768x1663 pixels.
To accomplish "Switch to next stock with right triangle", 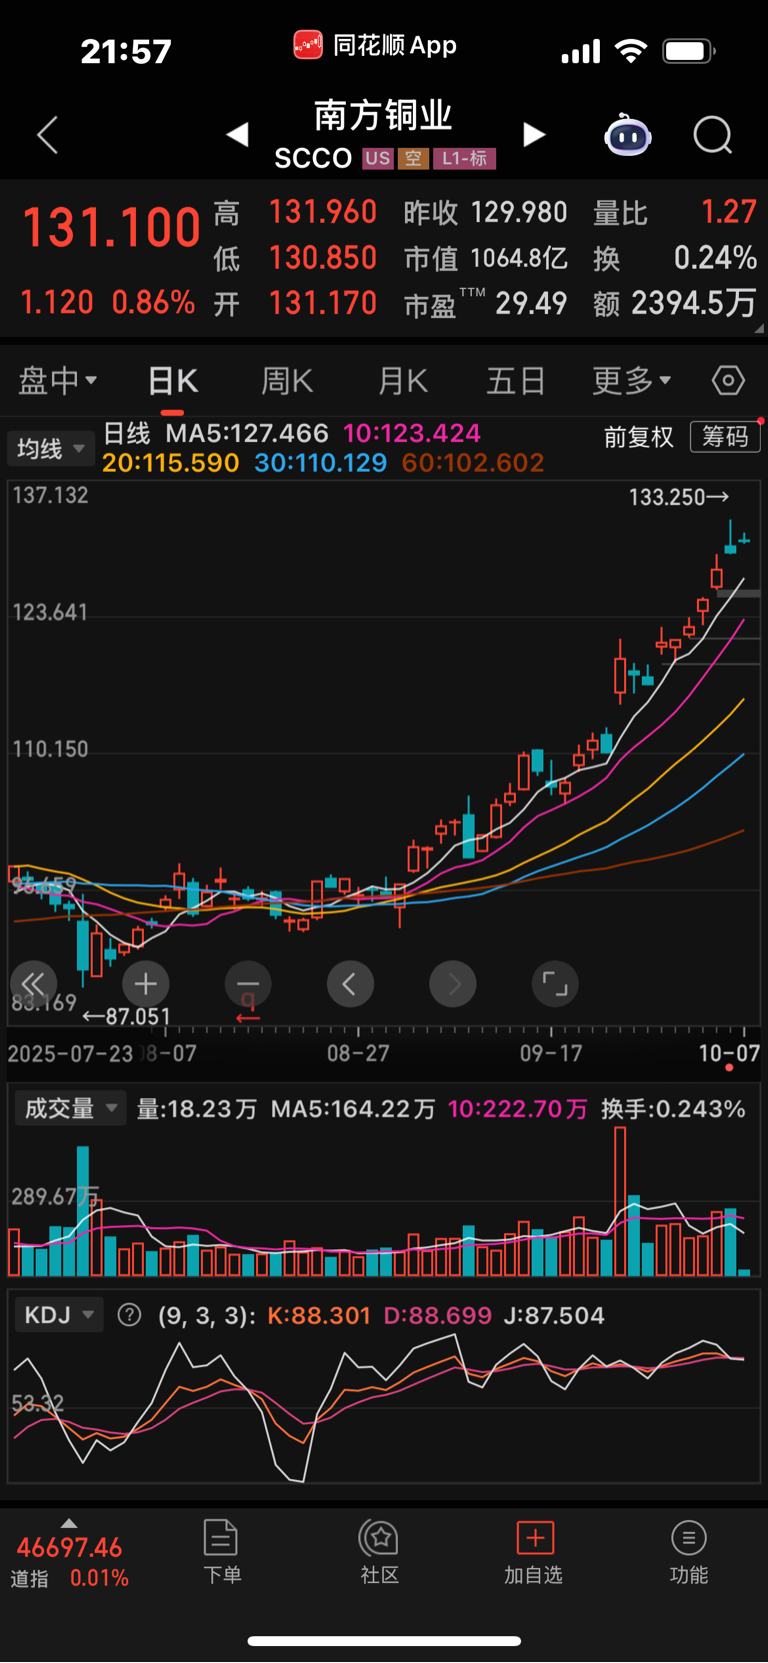I will click(x=534, y=134).
